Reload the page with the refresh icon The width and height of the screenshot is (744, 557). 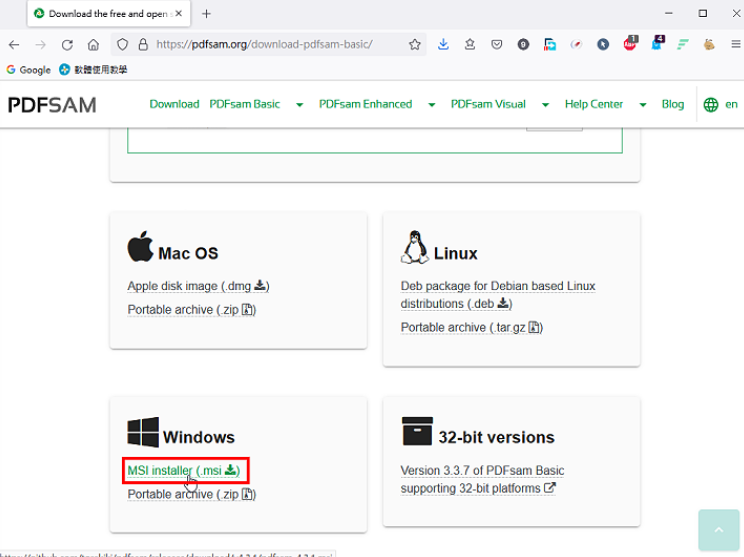(x=67, y=45)
